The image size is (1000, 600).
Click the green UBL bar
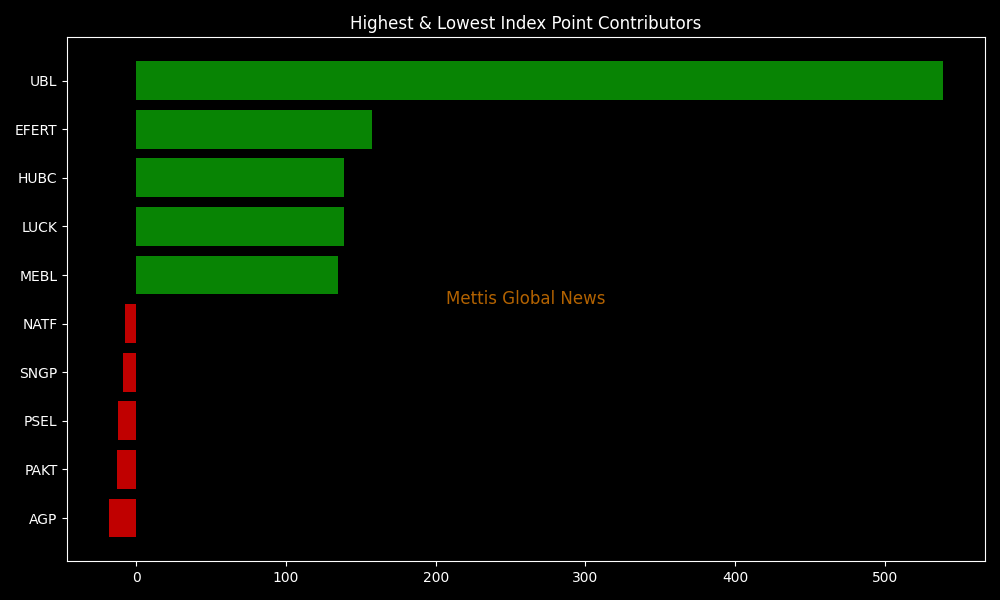539,80
